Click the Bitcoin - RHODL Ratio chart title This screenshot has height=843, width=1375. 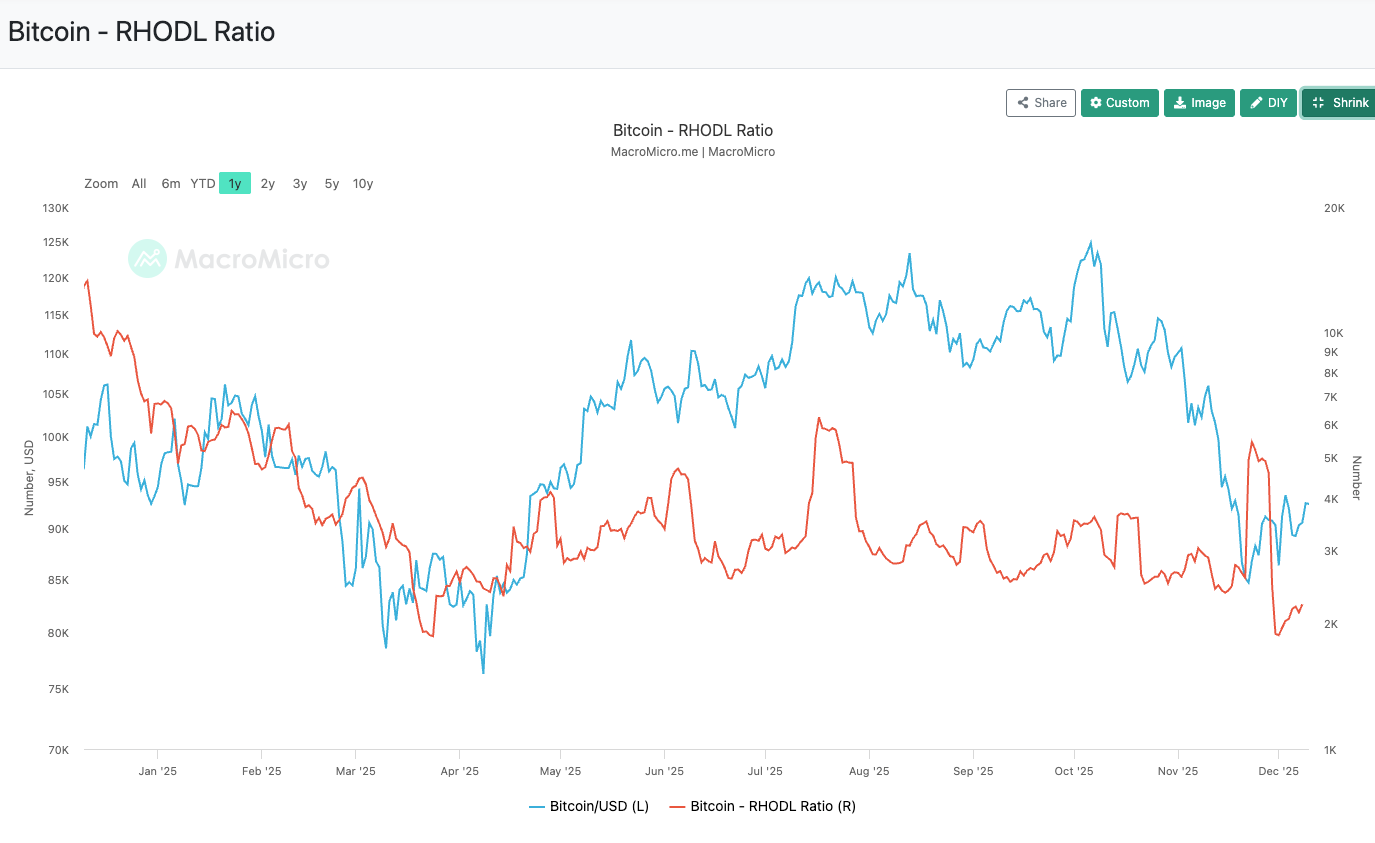point(692,130)
